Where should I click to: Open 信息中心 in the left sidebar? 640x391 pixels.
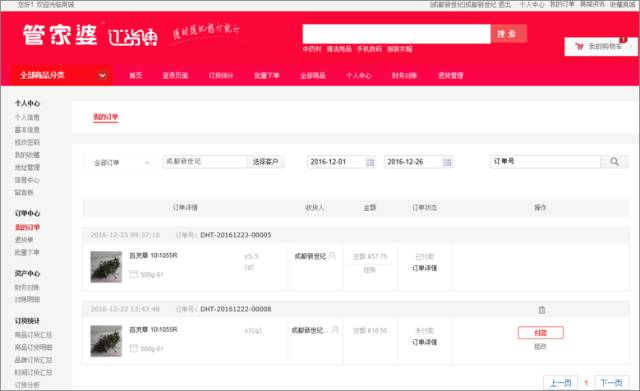[x=27, y=180]
